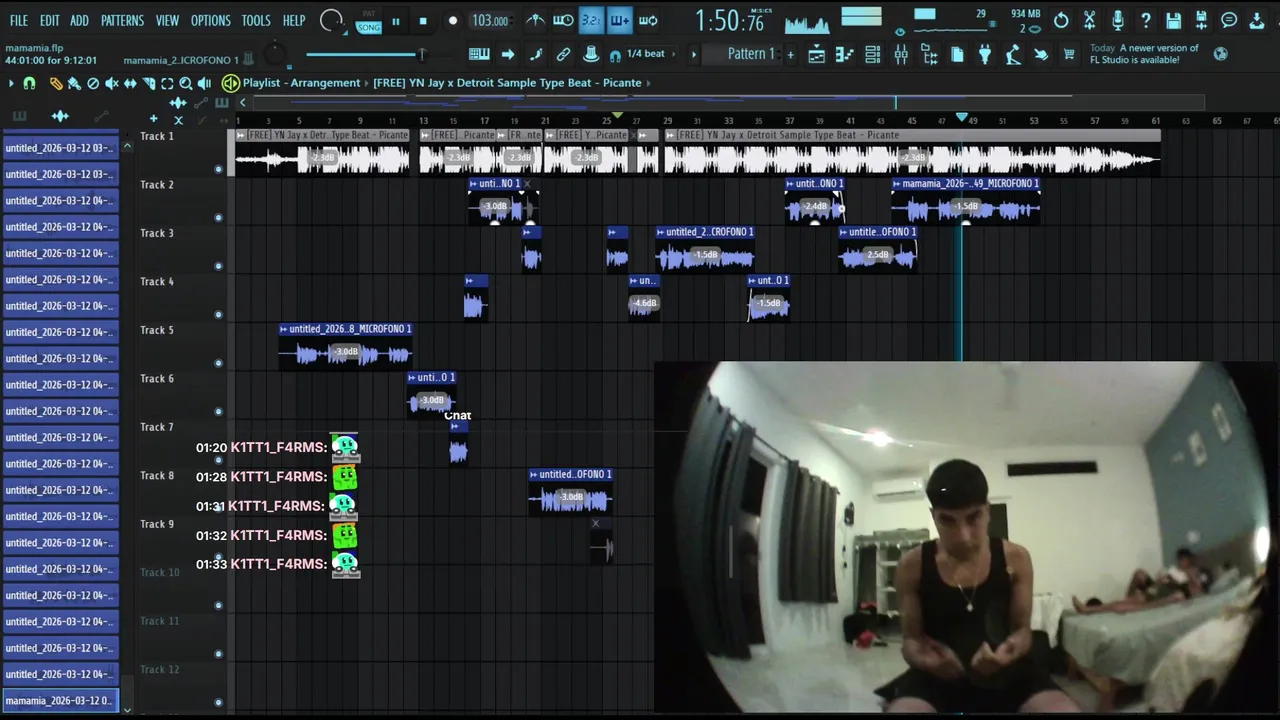Switch PAT/SONG mode toggle

[x=369, y=22]
